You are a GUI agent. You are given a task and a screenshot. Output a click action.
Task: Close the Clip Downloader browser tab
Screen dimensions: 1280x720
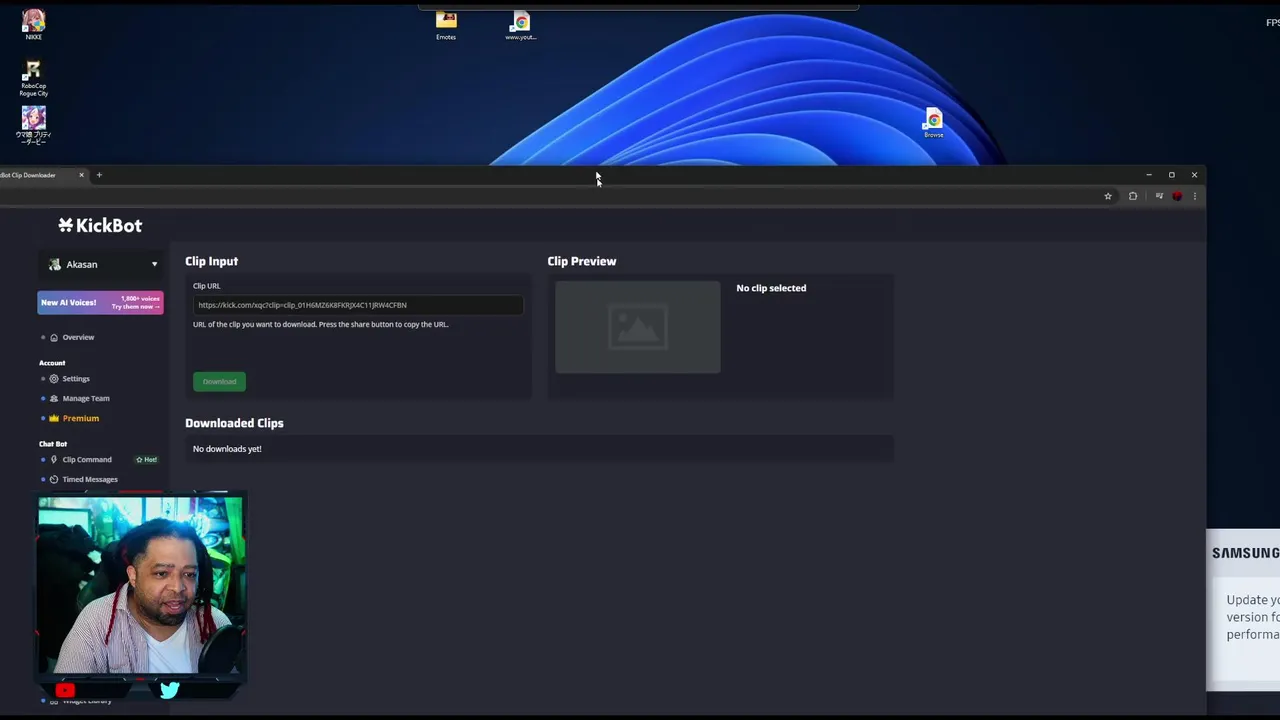click(x=82, y=175)
